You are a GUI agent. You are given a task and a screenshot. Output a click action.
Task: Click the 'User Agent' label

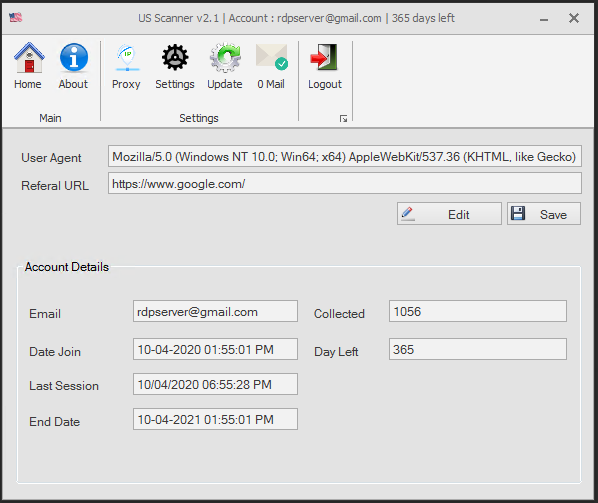coord(51,157)
